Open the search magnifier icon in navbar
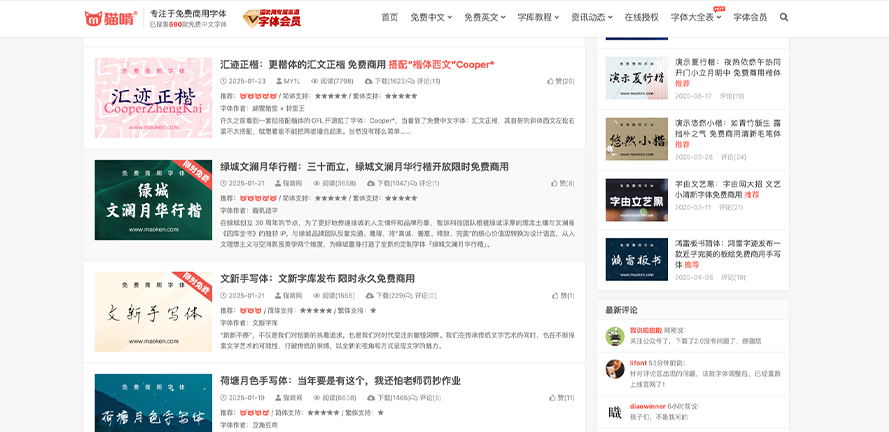The width and height of the screenshot is (889, 432). click(x=784, y=17)
